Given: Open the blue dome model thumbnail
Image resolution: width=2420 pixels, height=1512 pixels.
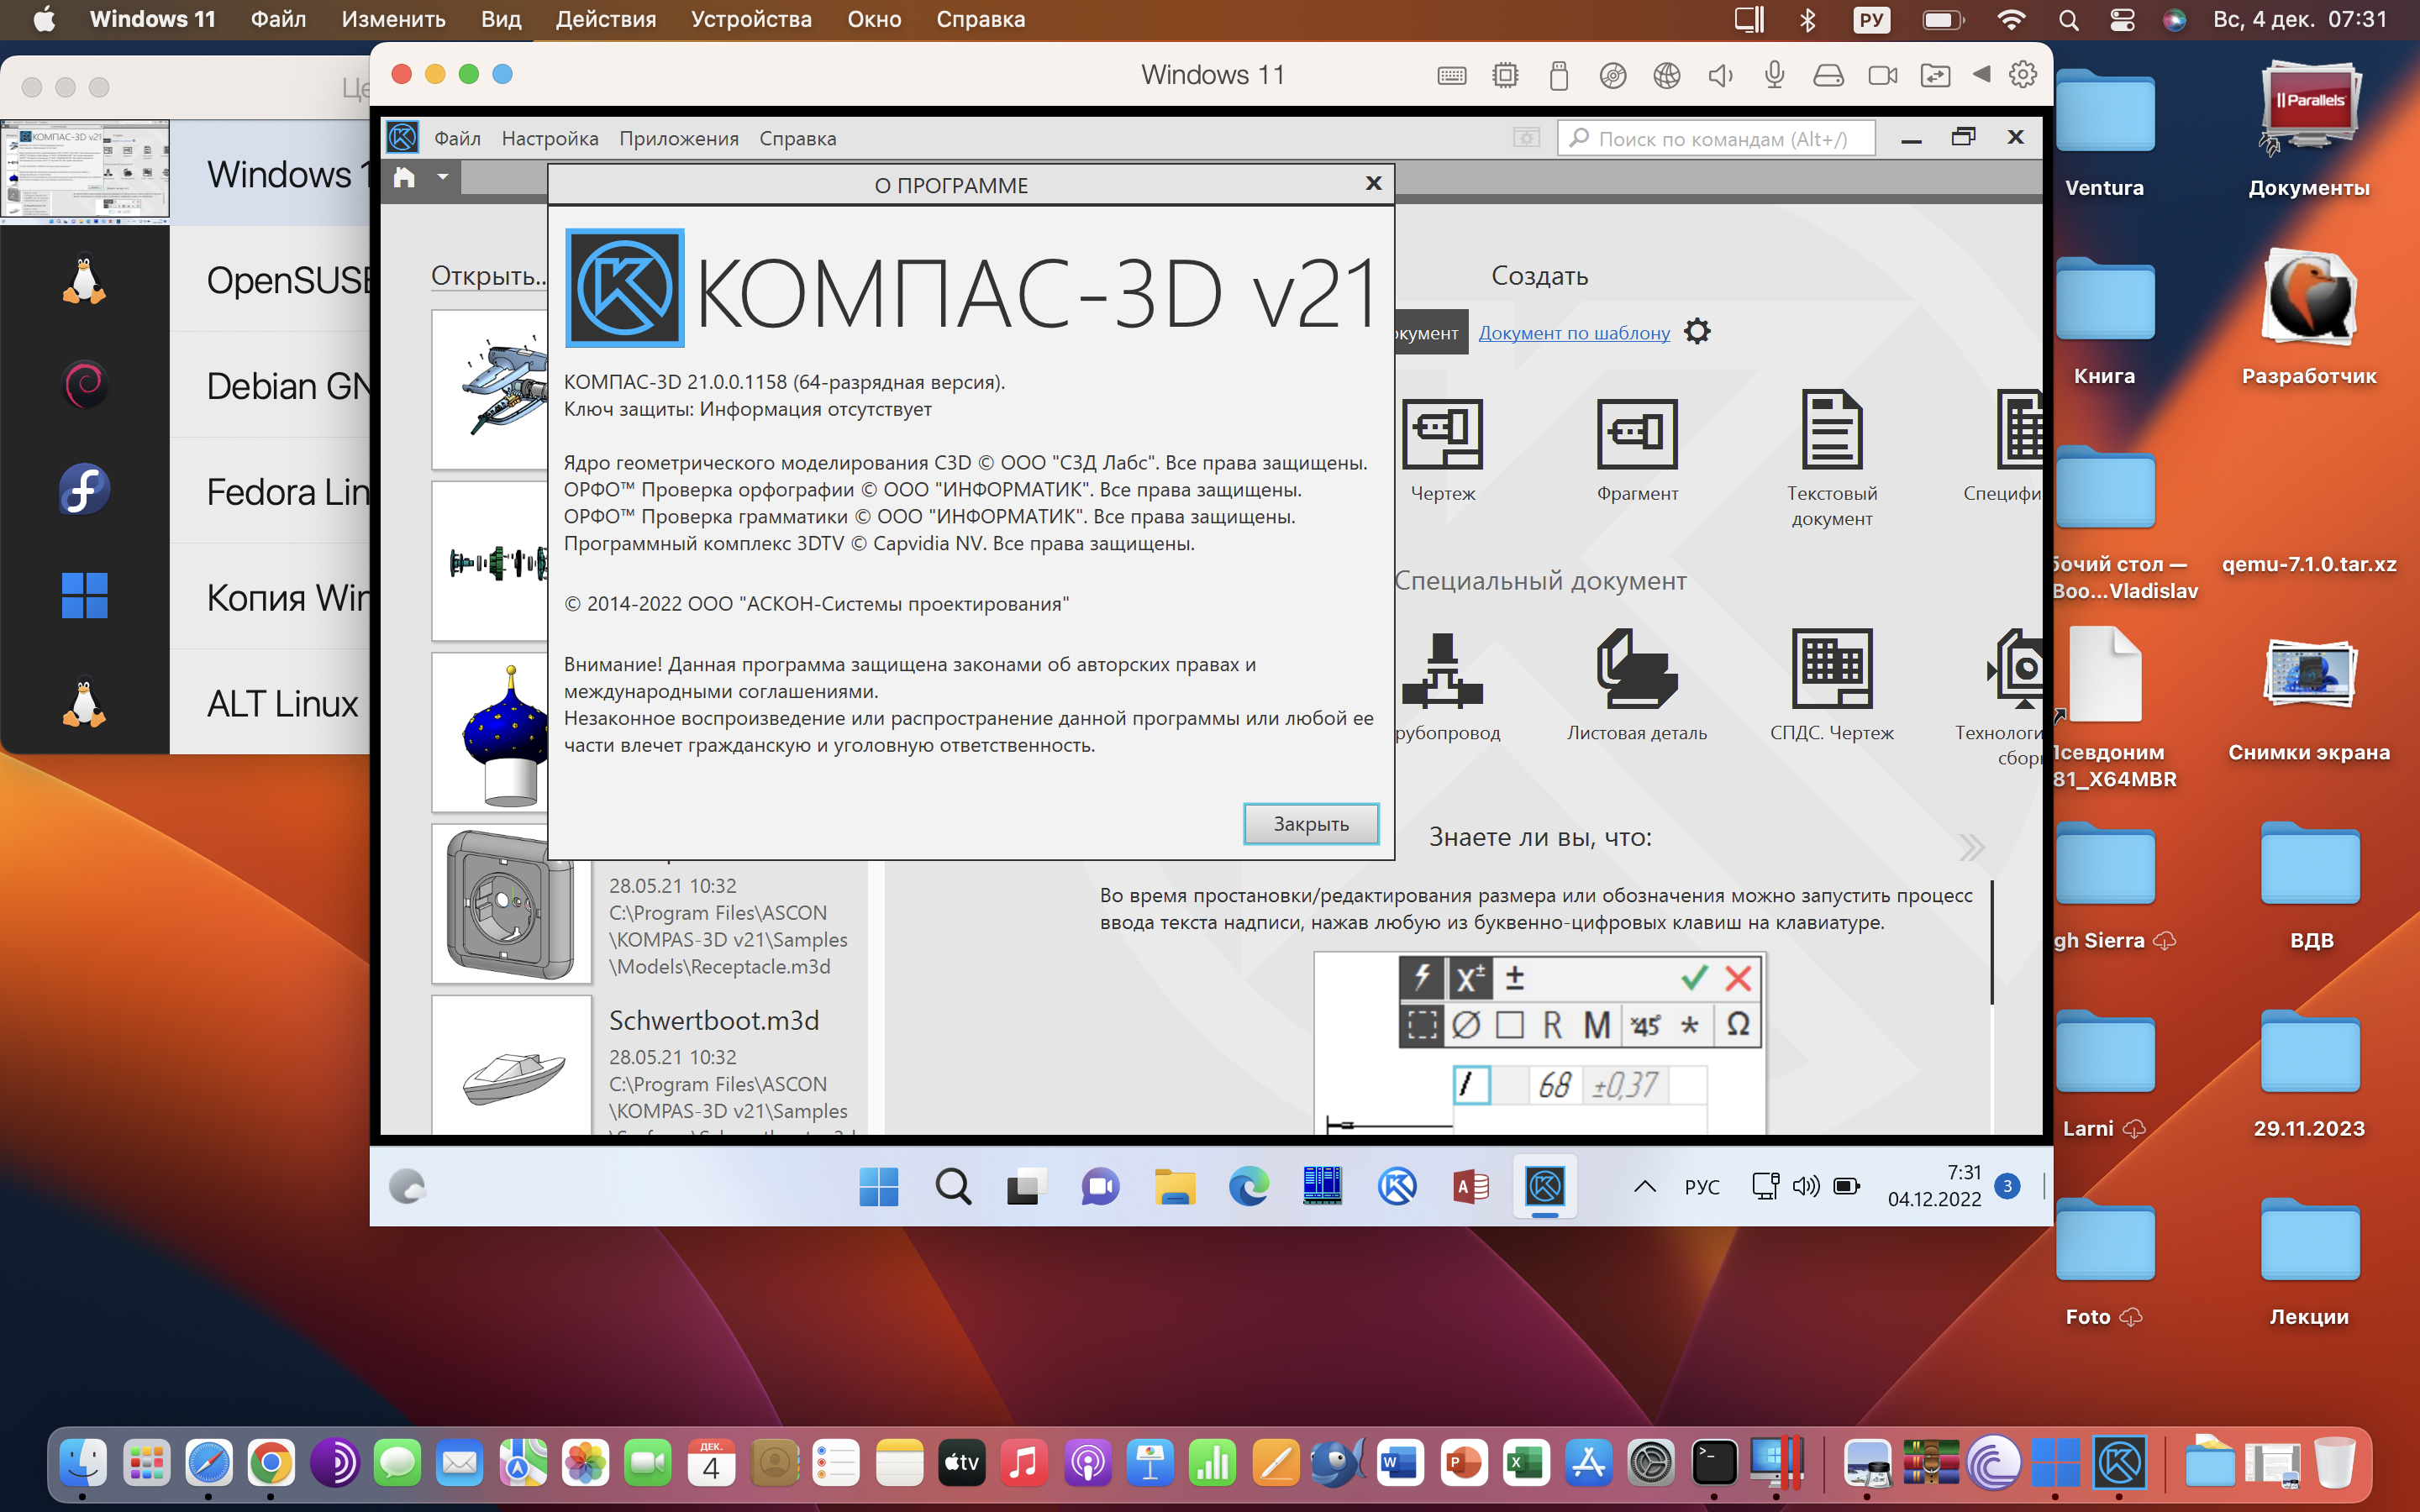Looking at the screenshot, I should [490, 732].
